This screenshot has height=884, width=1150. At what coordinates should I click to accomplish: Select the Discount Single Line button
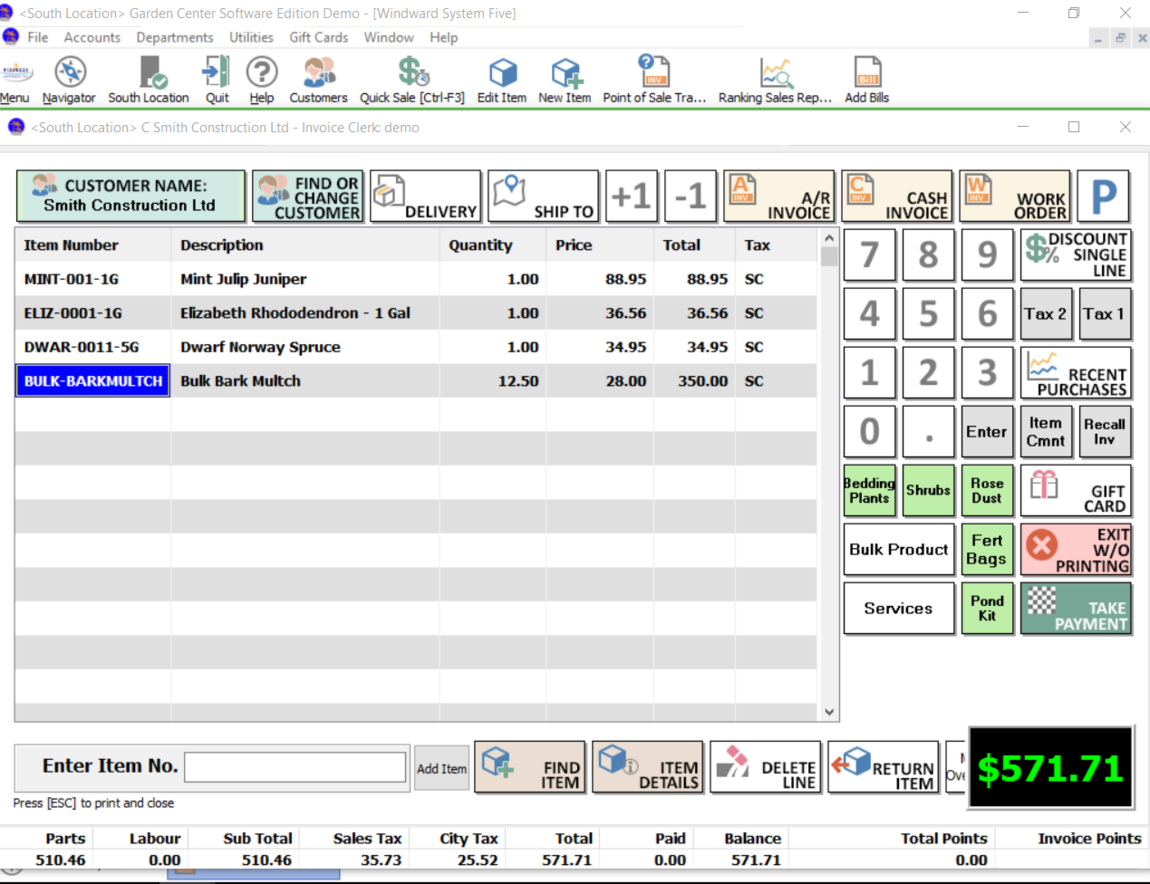tap(1076, 256)
